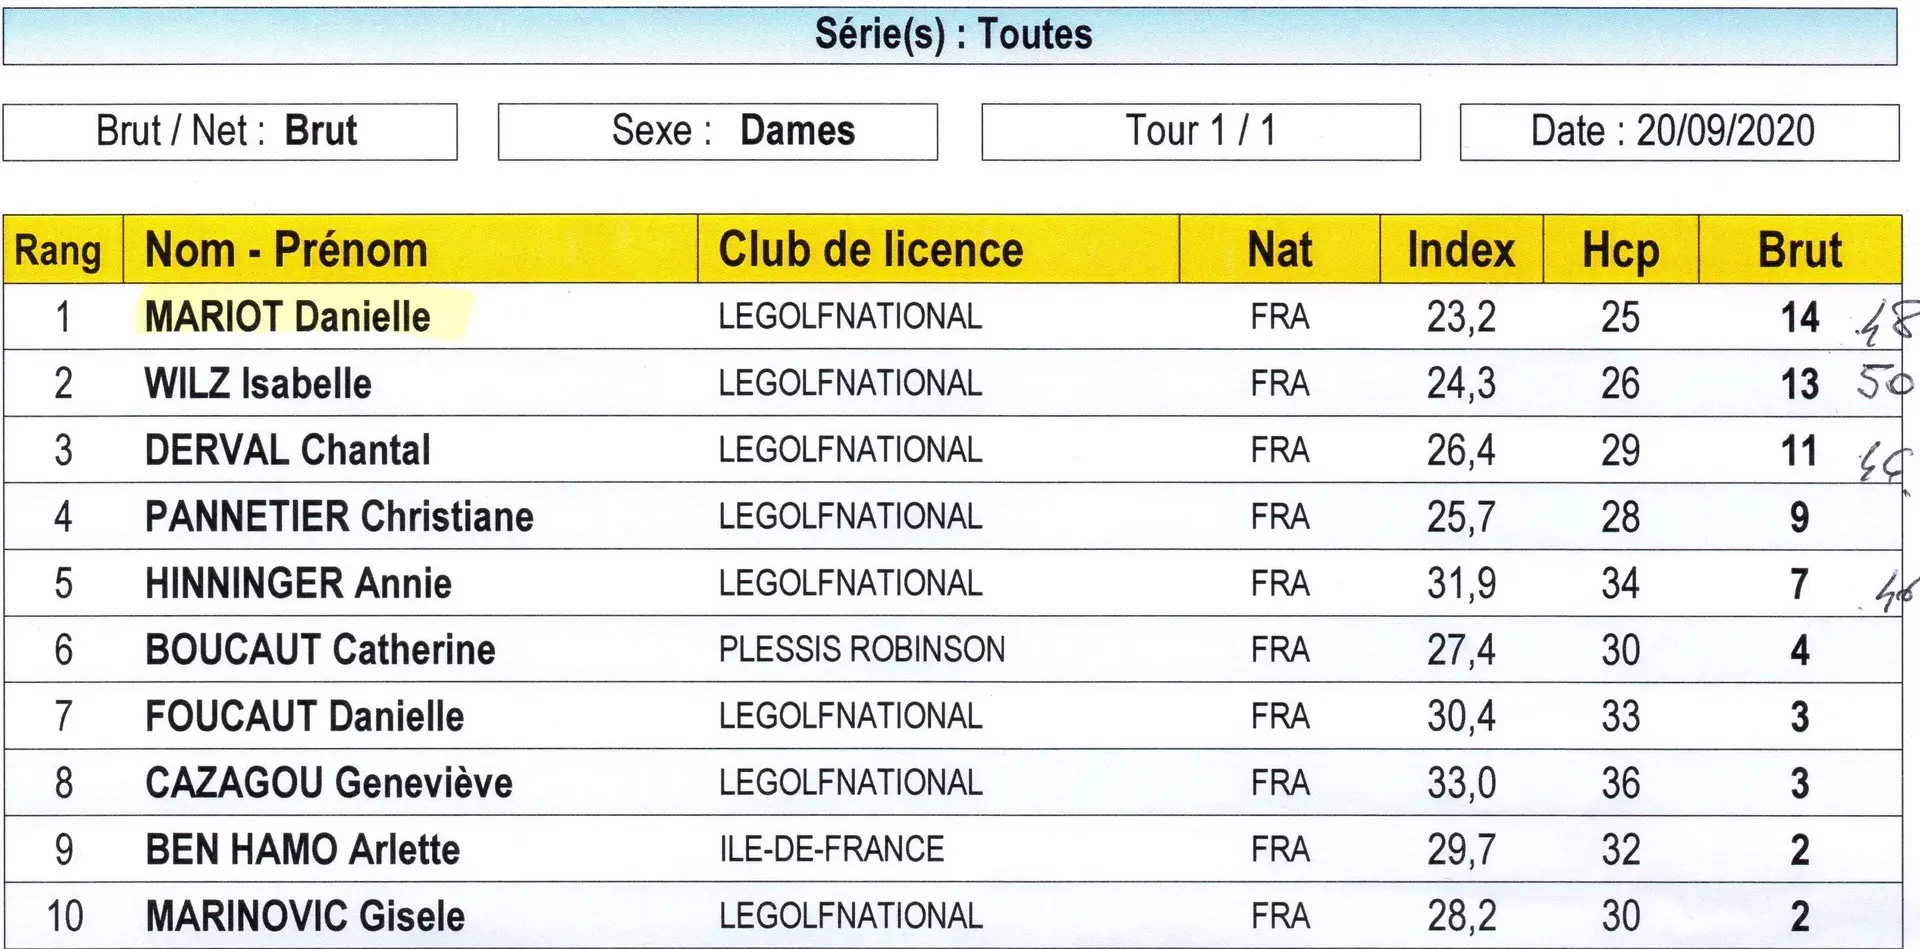The height and width of the screenshot is (949, 1920).
Task: Select the WILZ Isabelle row name
Action: tap(258, 384)
